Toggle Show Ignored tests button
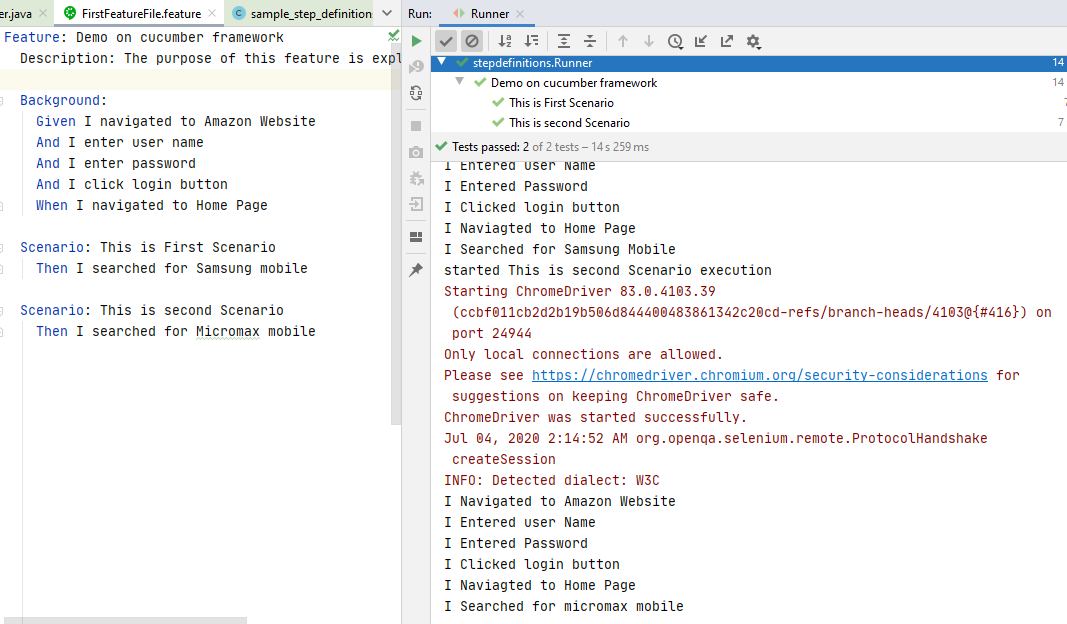 click(472, 42)
